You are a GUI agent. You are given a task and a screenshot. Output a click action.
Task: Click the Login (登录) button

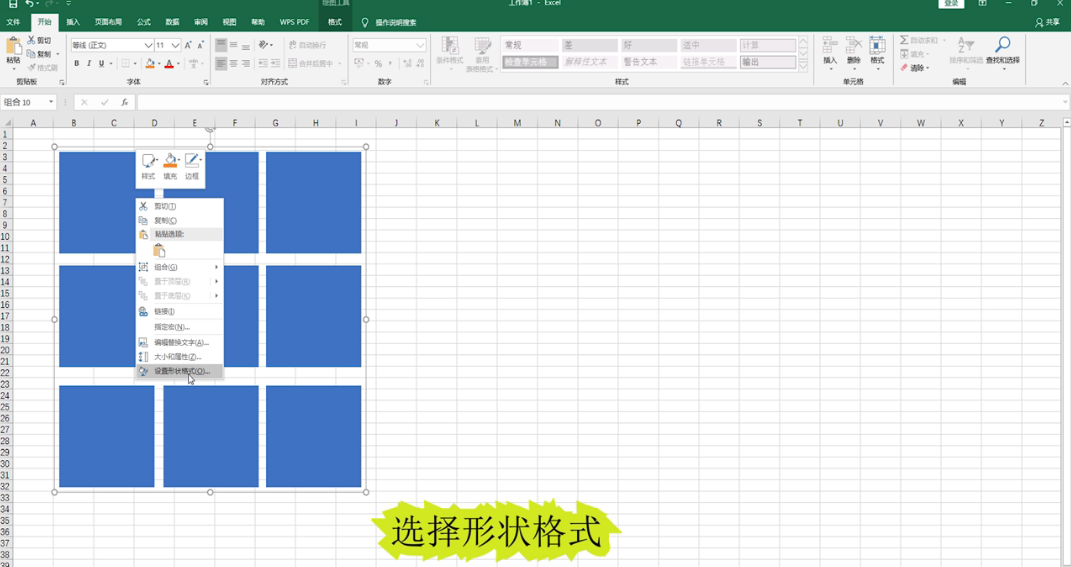[x=951, y=3]
